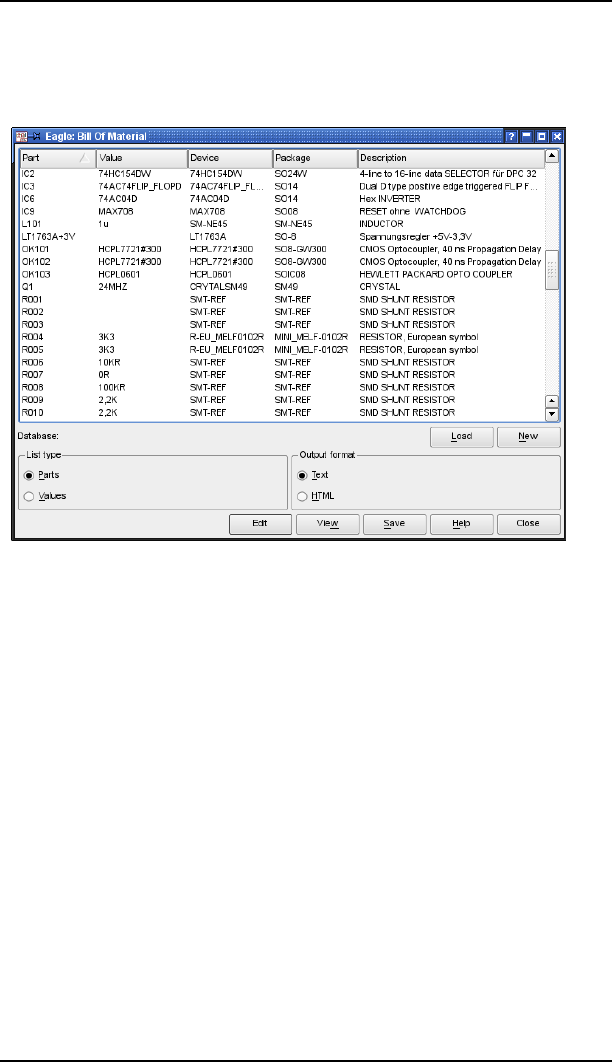Screen dimensions: 612x1062
Task: Click the CRYTALSM49 device cell
Action: tap(218, 286)
